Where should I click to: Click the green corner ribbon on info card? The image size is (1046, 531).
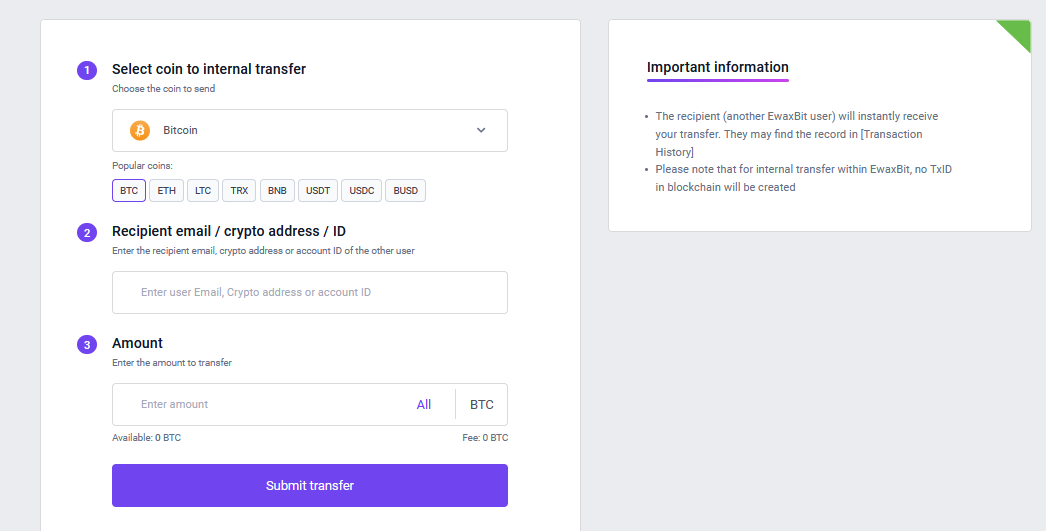[x=1019, y=32]
